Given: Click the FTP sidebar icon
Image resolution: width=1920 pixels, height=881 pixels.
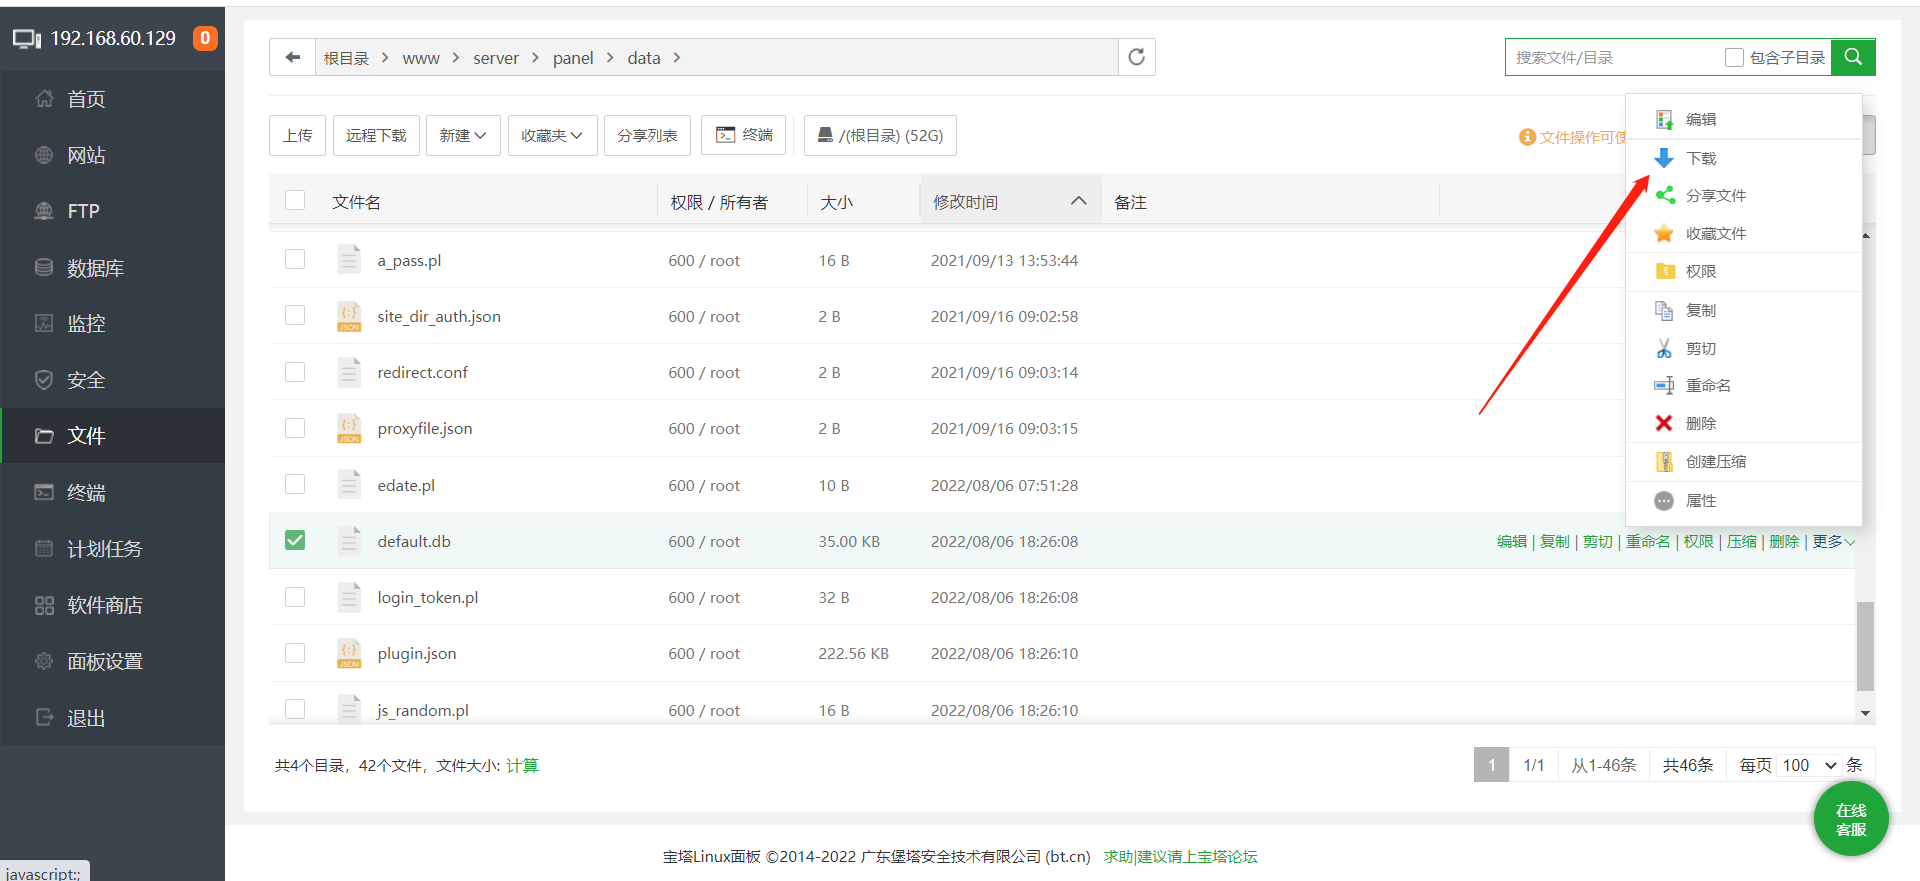Looking at the screenshot, I should point(44,211).
